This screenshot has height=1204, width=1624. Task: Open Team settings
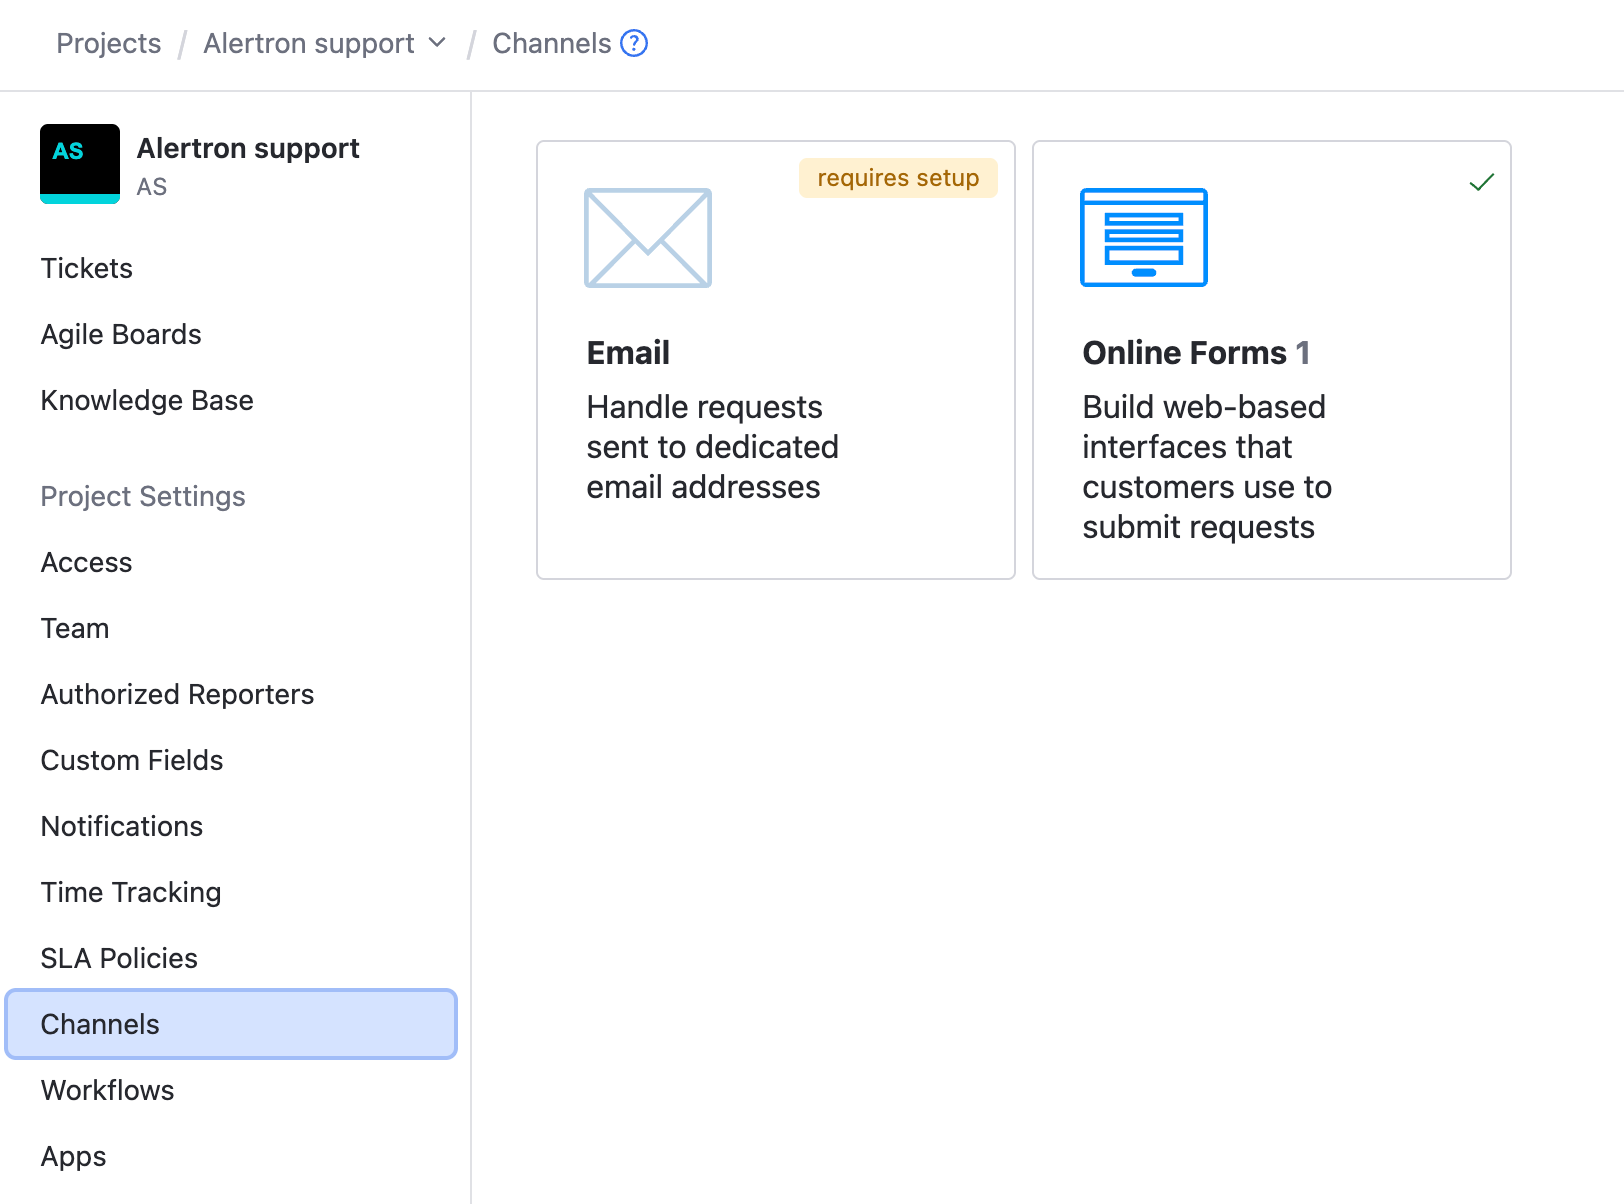coord(74,628)
